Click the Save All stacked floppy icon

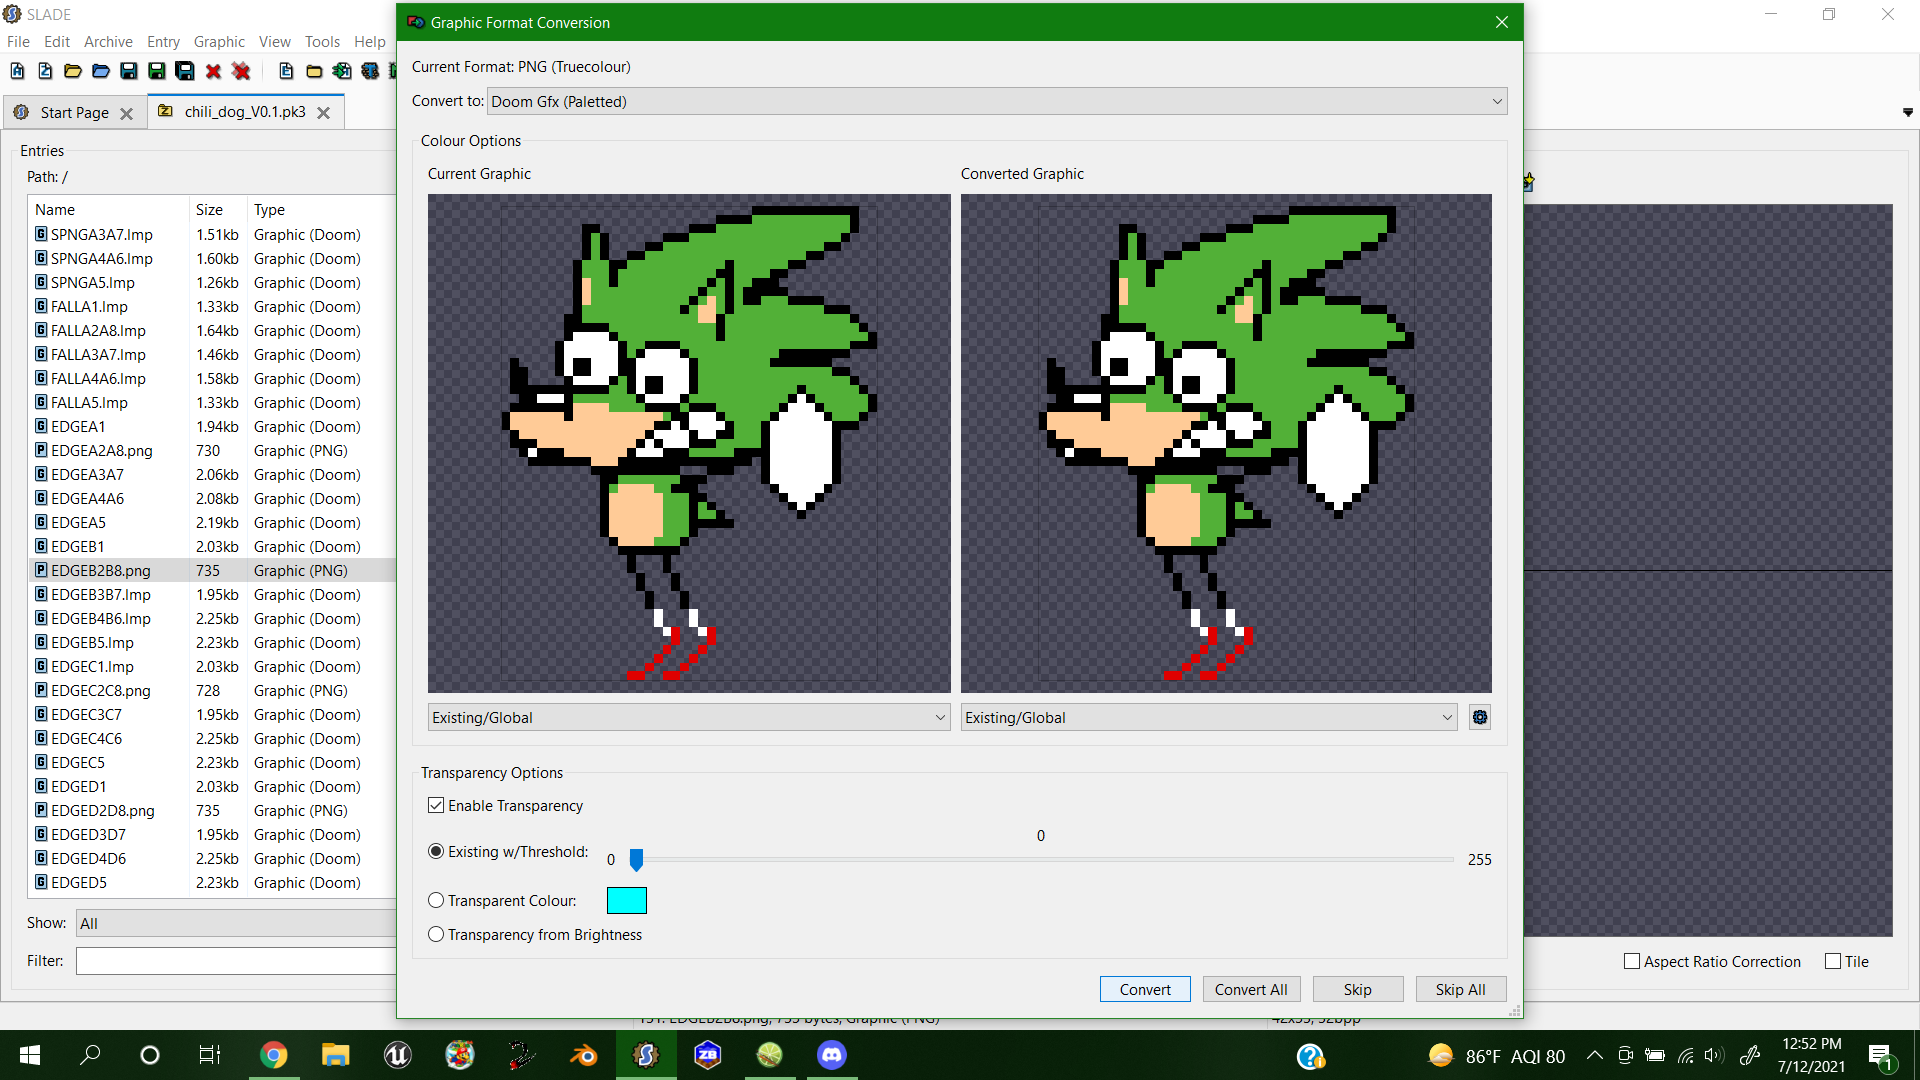(185, 71)
